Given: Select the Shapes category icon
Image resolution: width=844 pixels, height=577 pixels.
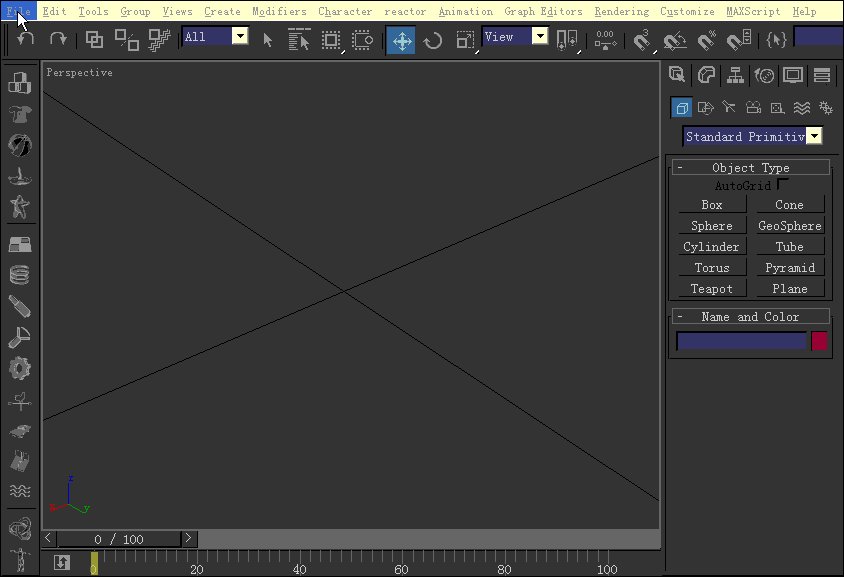Looking at the screenshot, I should point(705,108).
